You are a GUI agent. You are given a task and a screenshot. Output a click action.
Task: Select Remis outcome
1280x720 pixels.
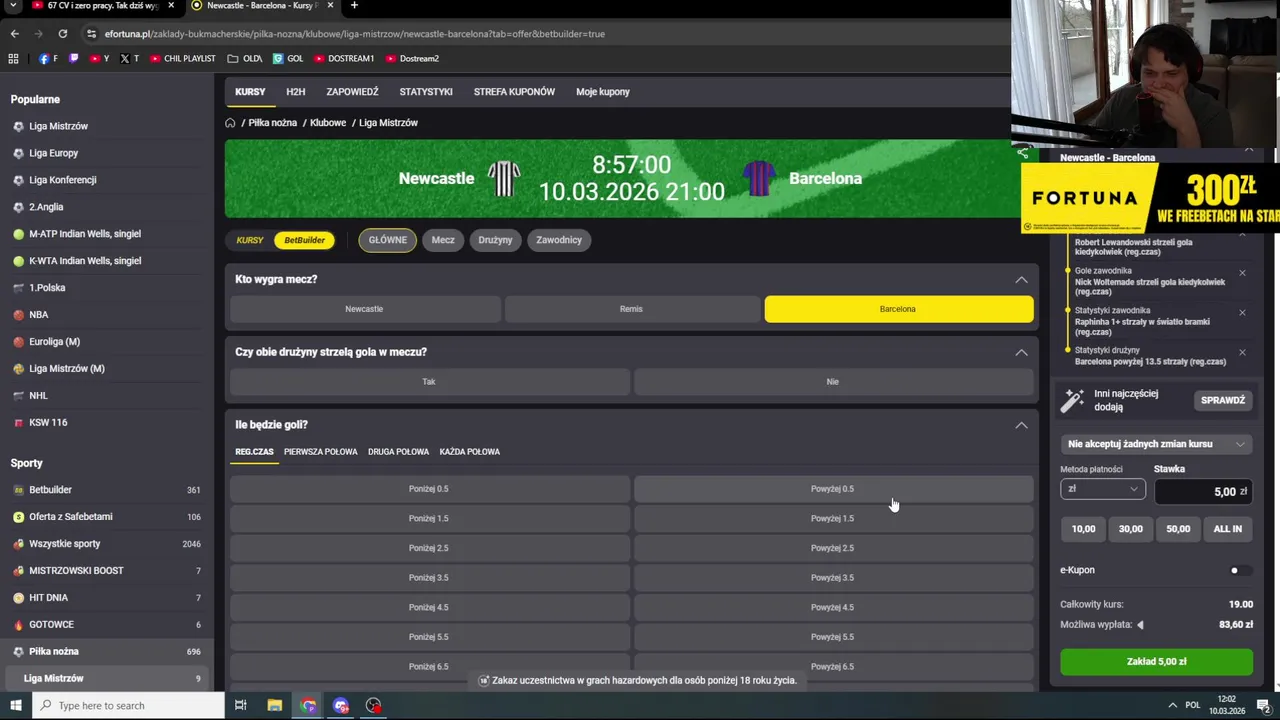coord(631,309)
